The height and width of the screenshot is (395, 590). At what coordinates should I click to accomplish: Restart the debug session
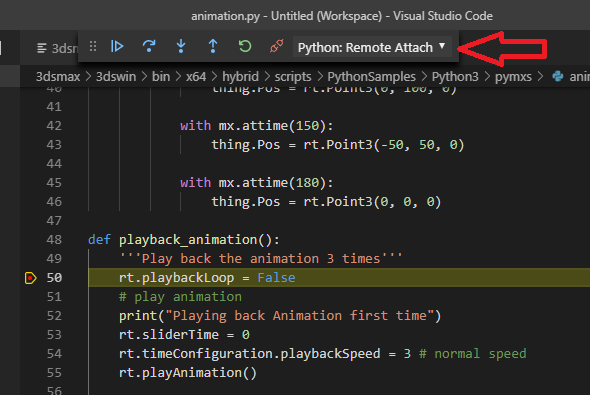[x=245, y=47]
